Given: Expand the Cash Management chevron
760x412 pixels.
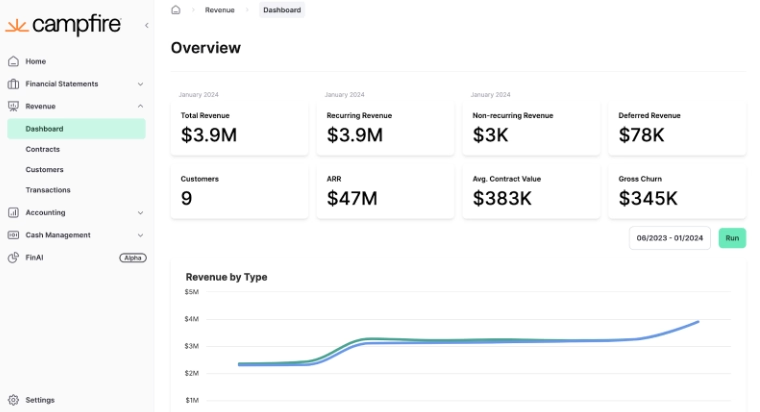Looking at the screenshot, I should [x=140, y=235].
